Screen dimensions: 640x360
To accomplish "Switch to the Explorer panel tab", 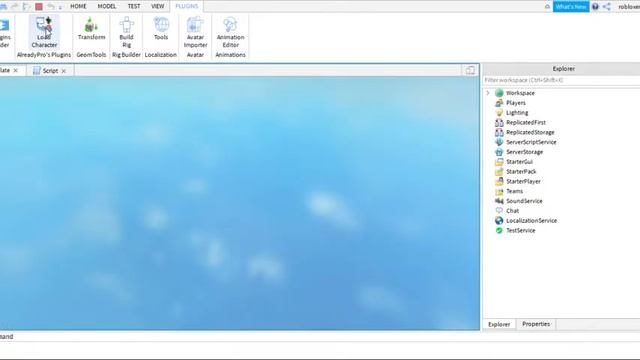I will pos(499,324).
